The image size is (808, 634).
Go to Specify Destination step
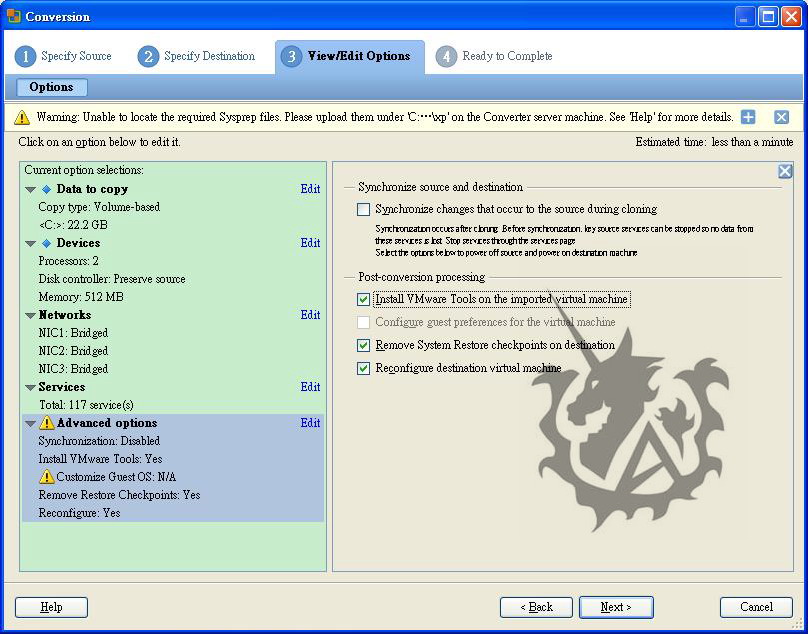click(209, 56)
